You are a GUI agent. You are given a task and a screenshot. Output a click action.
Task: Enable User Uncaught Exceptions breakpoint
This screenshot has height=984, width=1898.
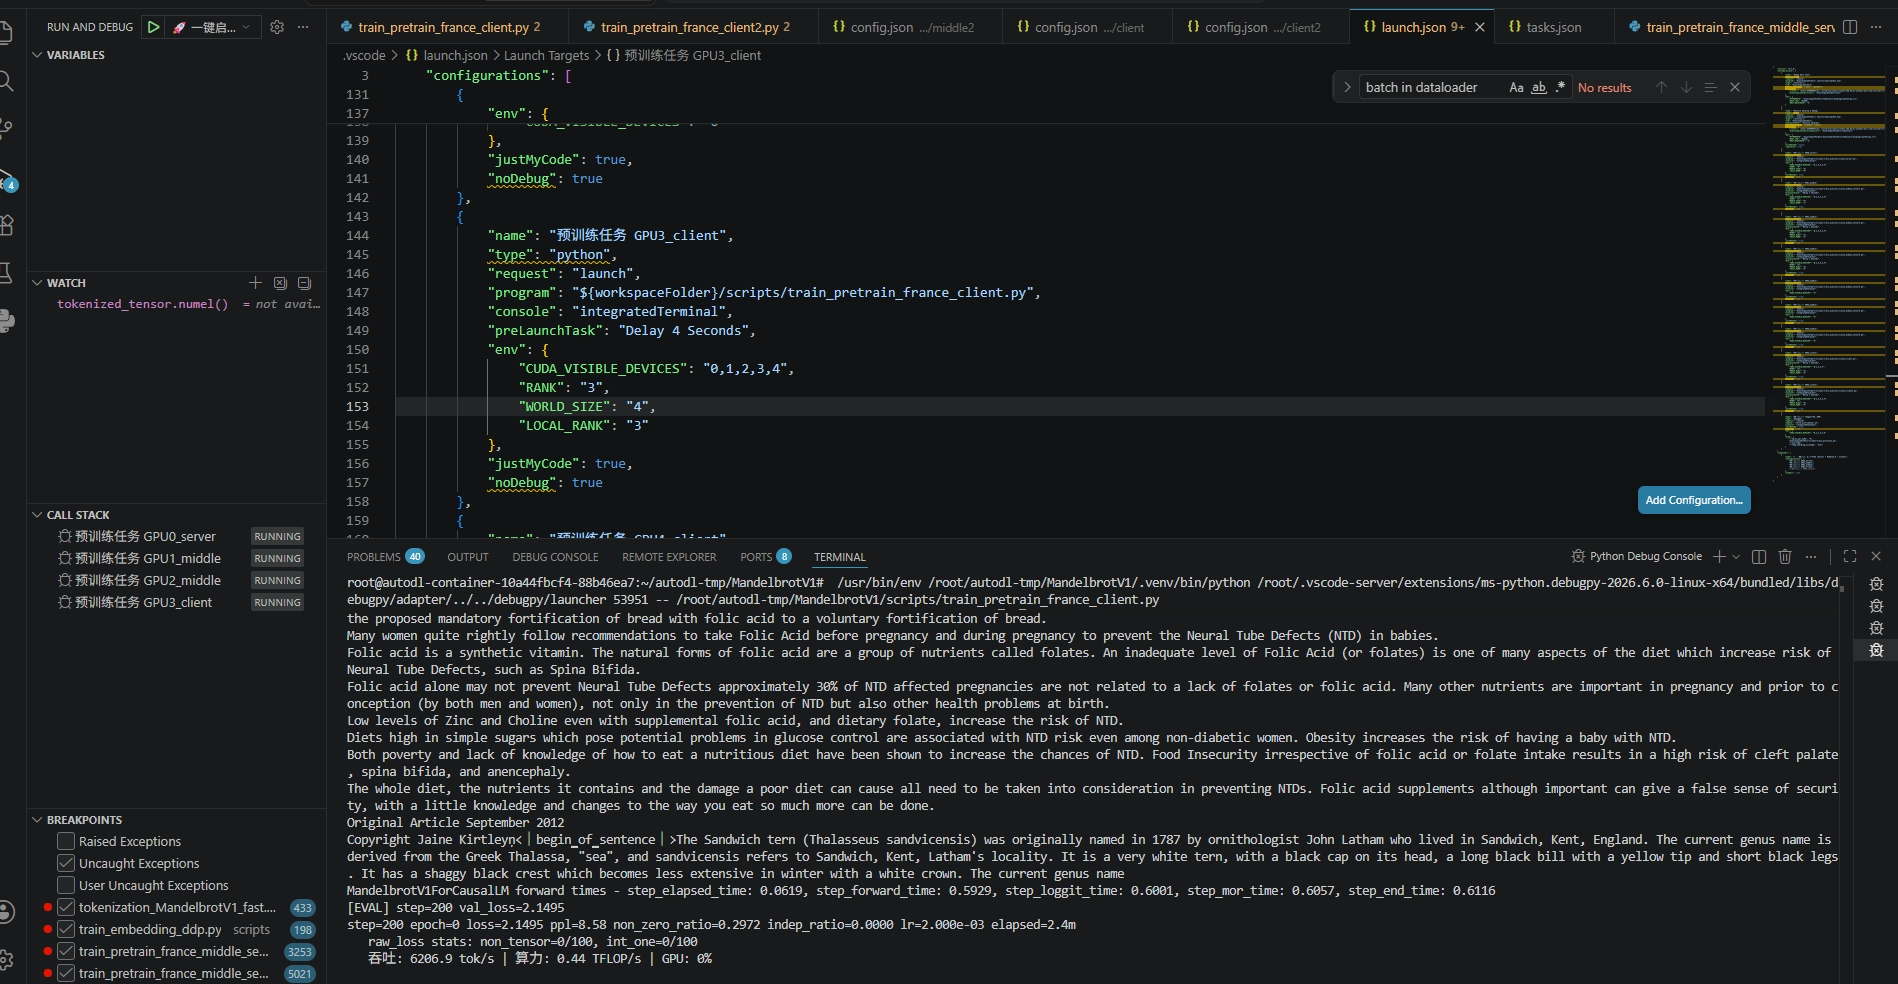click(66, 885)
